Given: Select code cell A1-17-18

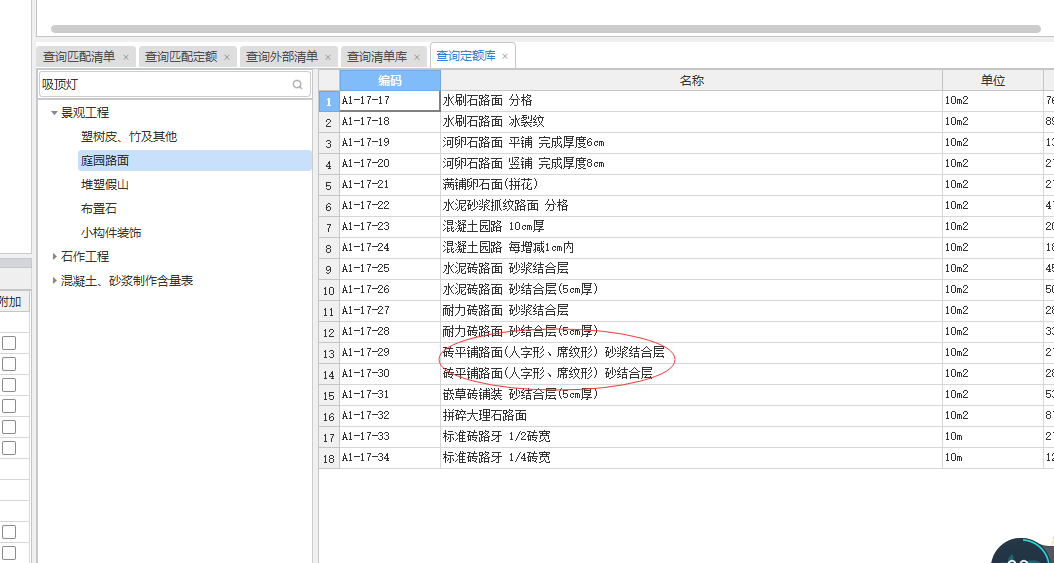Looking at the screenshot, I should click(390, 122).
